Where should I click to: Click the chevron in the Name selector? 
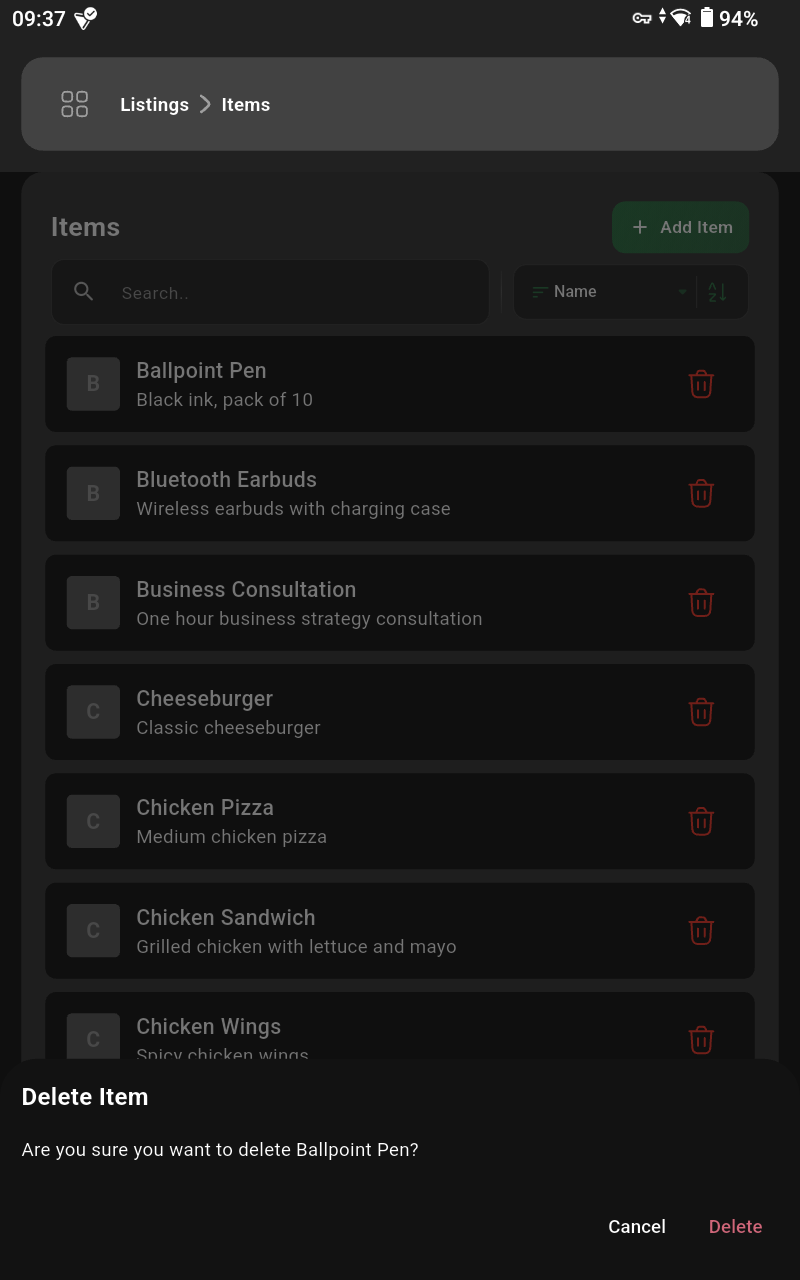682,292
